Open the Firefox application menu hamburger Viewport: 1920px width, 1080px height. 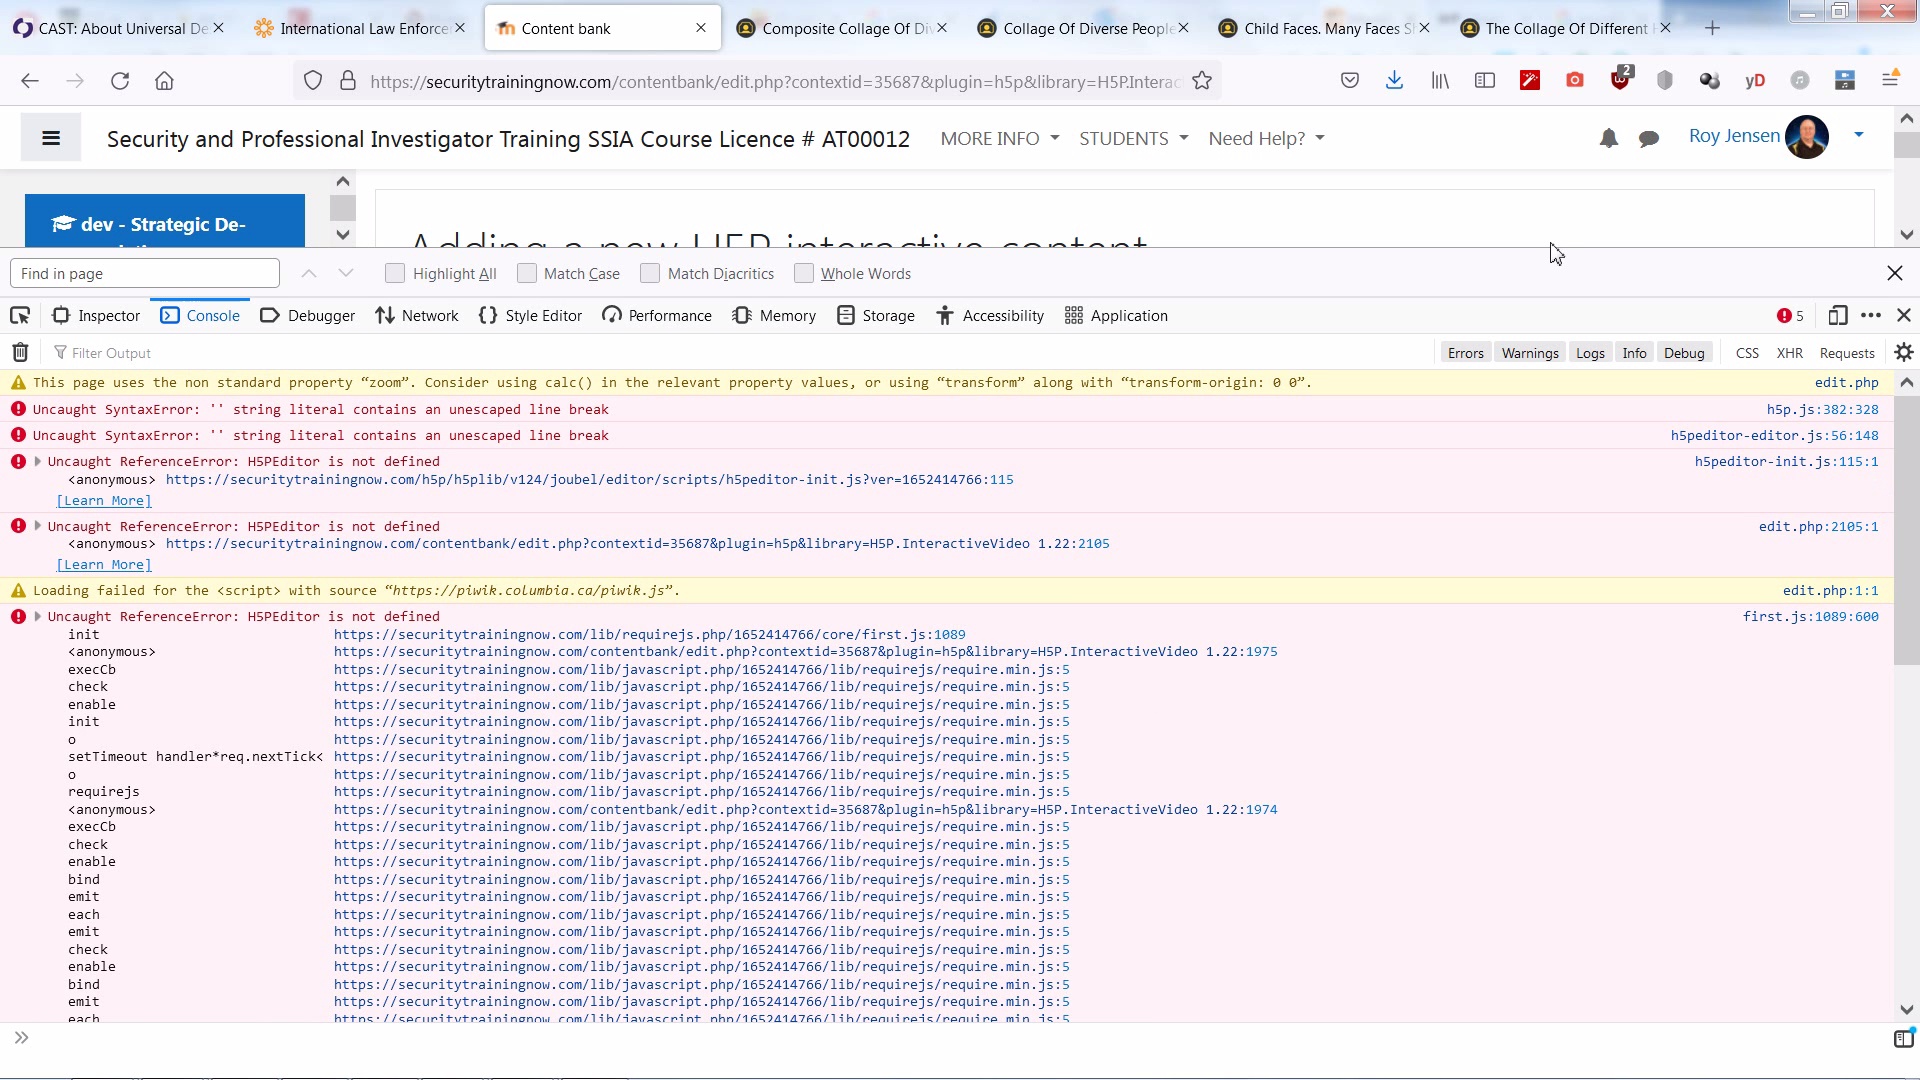(x=1890, y=81)
